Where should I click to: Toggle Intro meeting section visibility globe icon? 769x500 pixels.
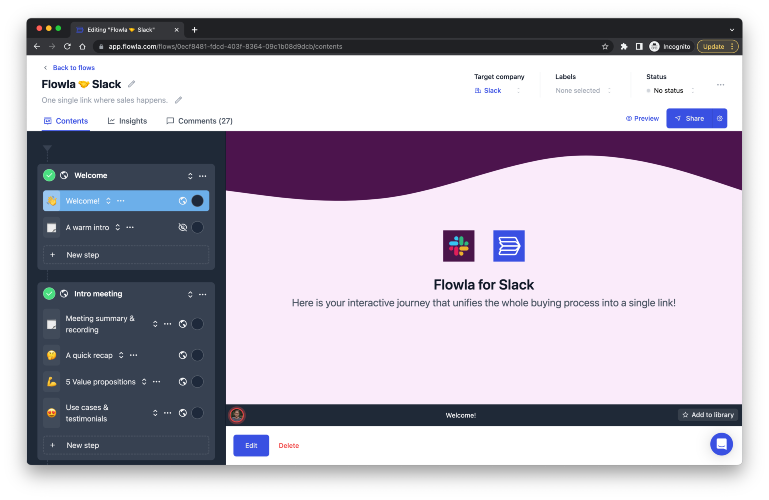click(x=64, y=294)
